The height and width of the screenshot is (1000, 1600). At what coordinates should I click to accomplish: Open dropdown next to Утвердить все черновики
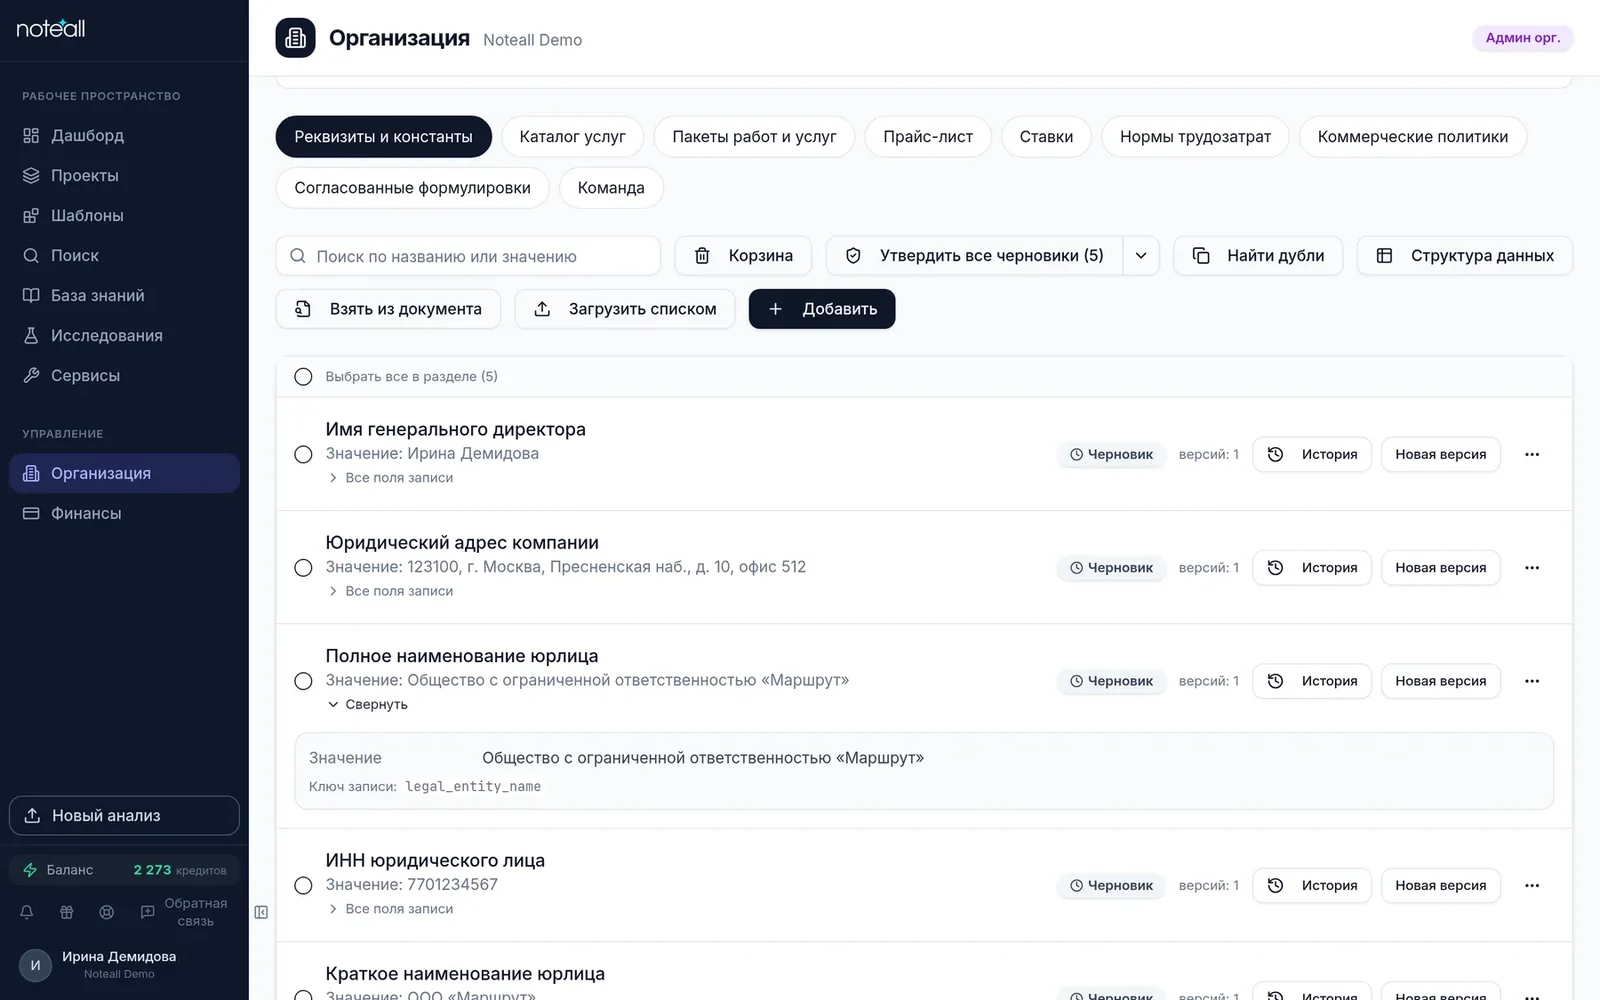pyautogui.click(x=1141, y=256)
